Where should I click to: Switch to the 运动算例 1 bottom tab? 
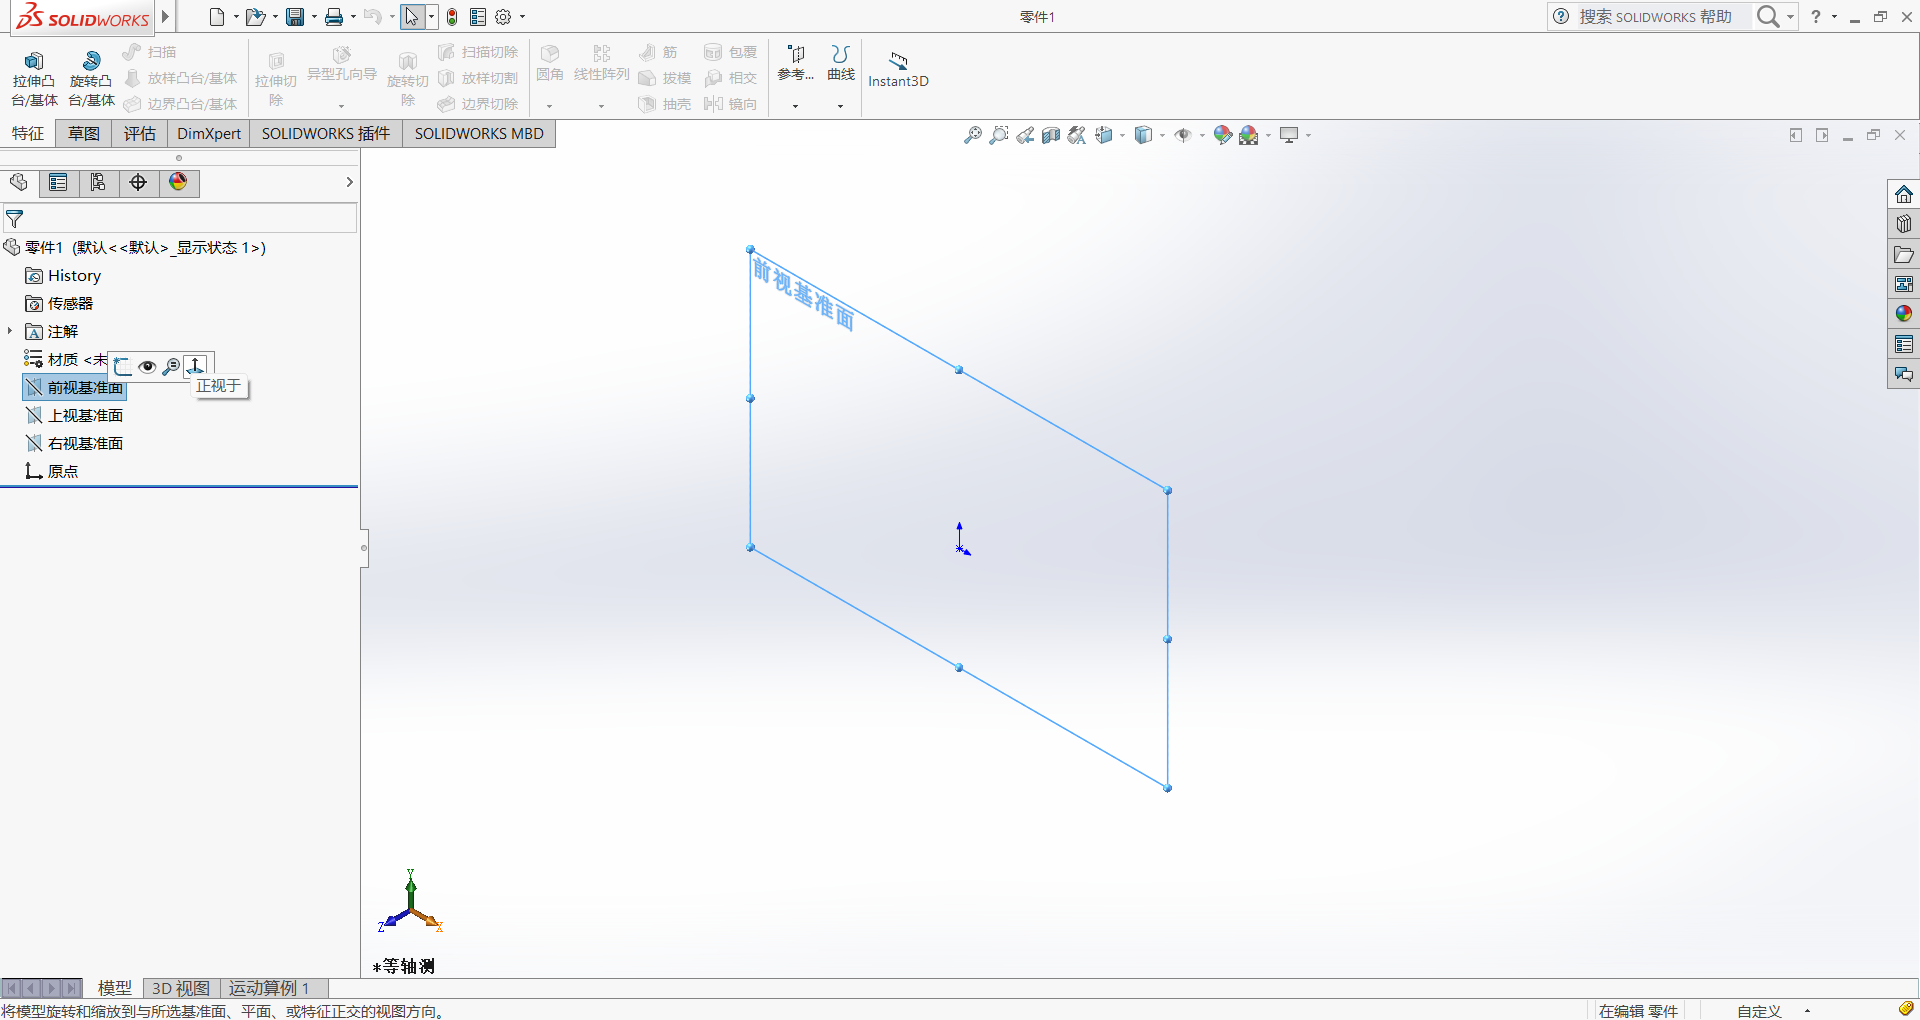[269, 988]
